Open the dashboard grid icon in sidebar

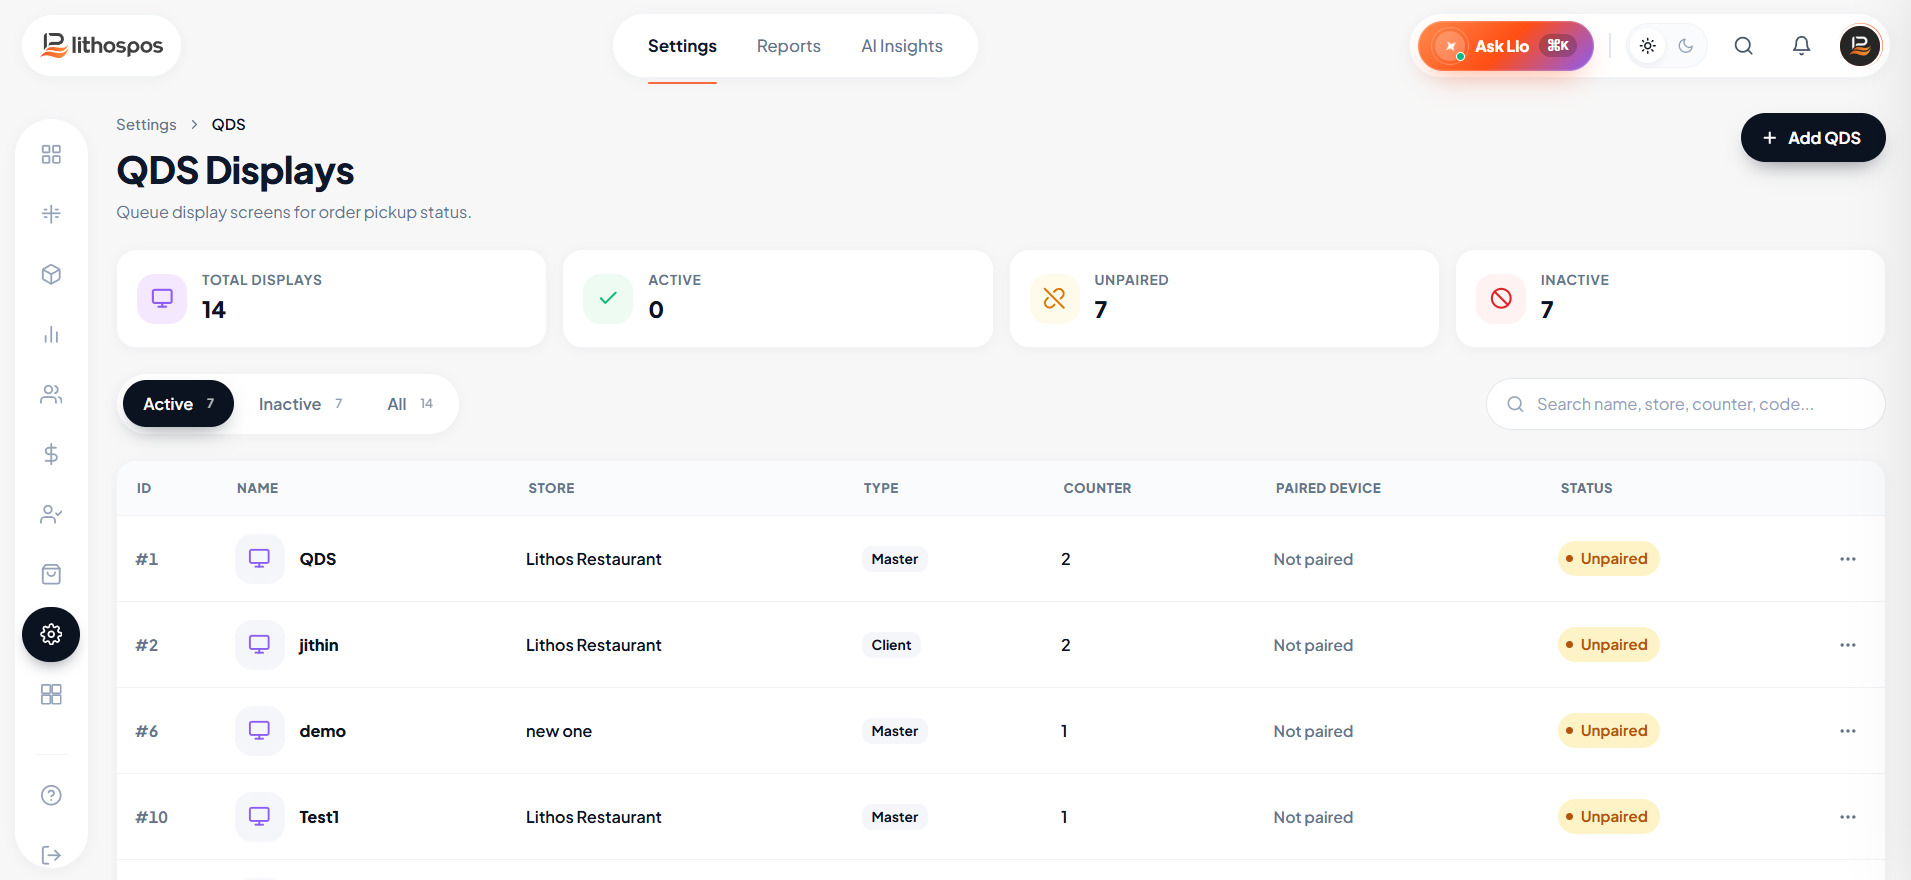tap(51, 154)
